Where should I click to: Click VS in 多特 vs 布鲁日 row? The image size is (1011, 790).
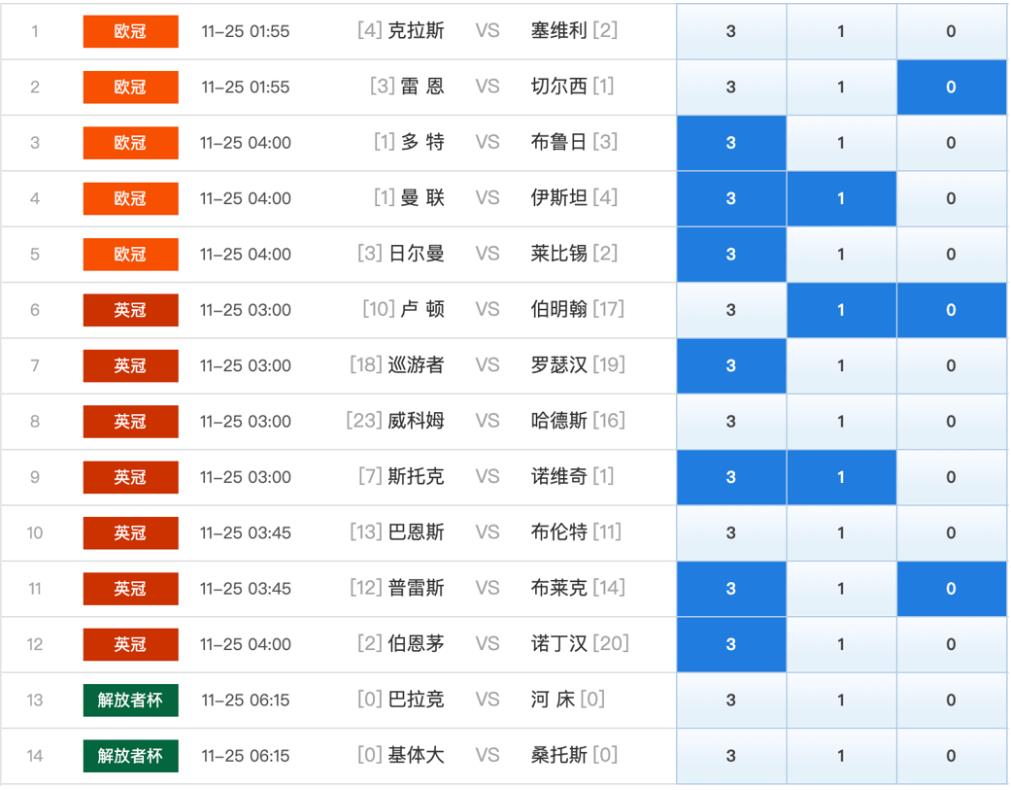487,143
